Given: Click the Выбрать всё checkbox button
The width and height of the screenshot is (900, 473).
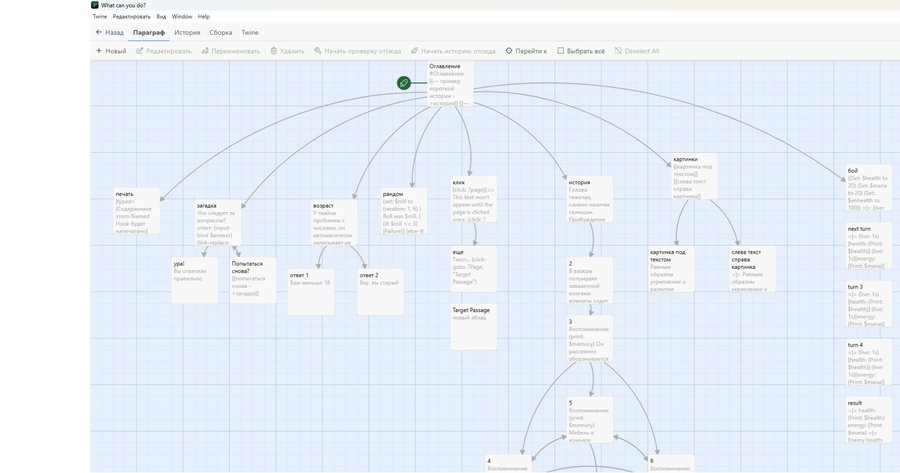Looking at the screenshot, I should pos(581,51).
